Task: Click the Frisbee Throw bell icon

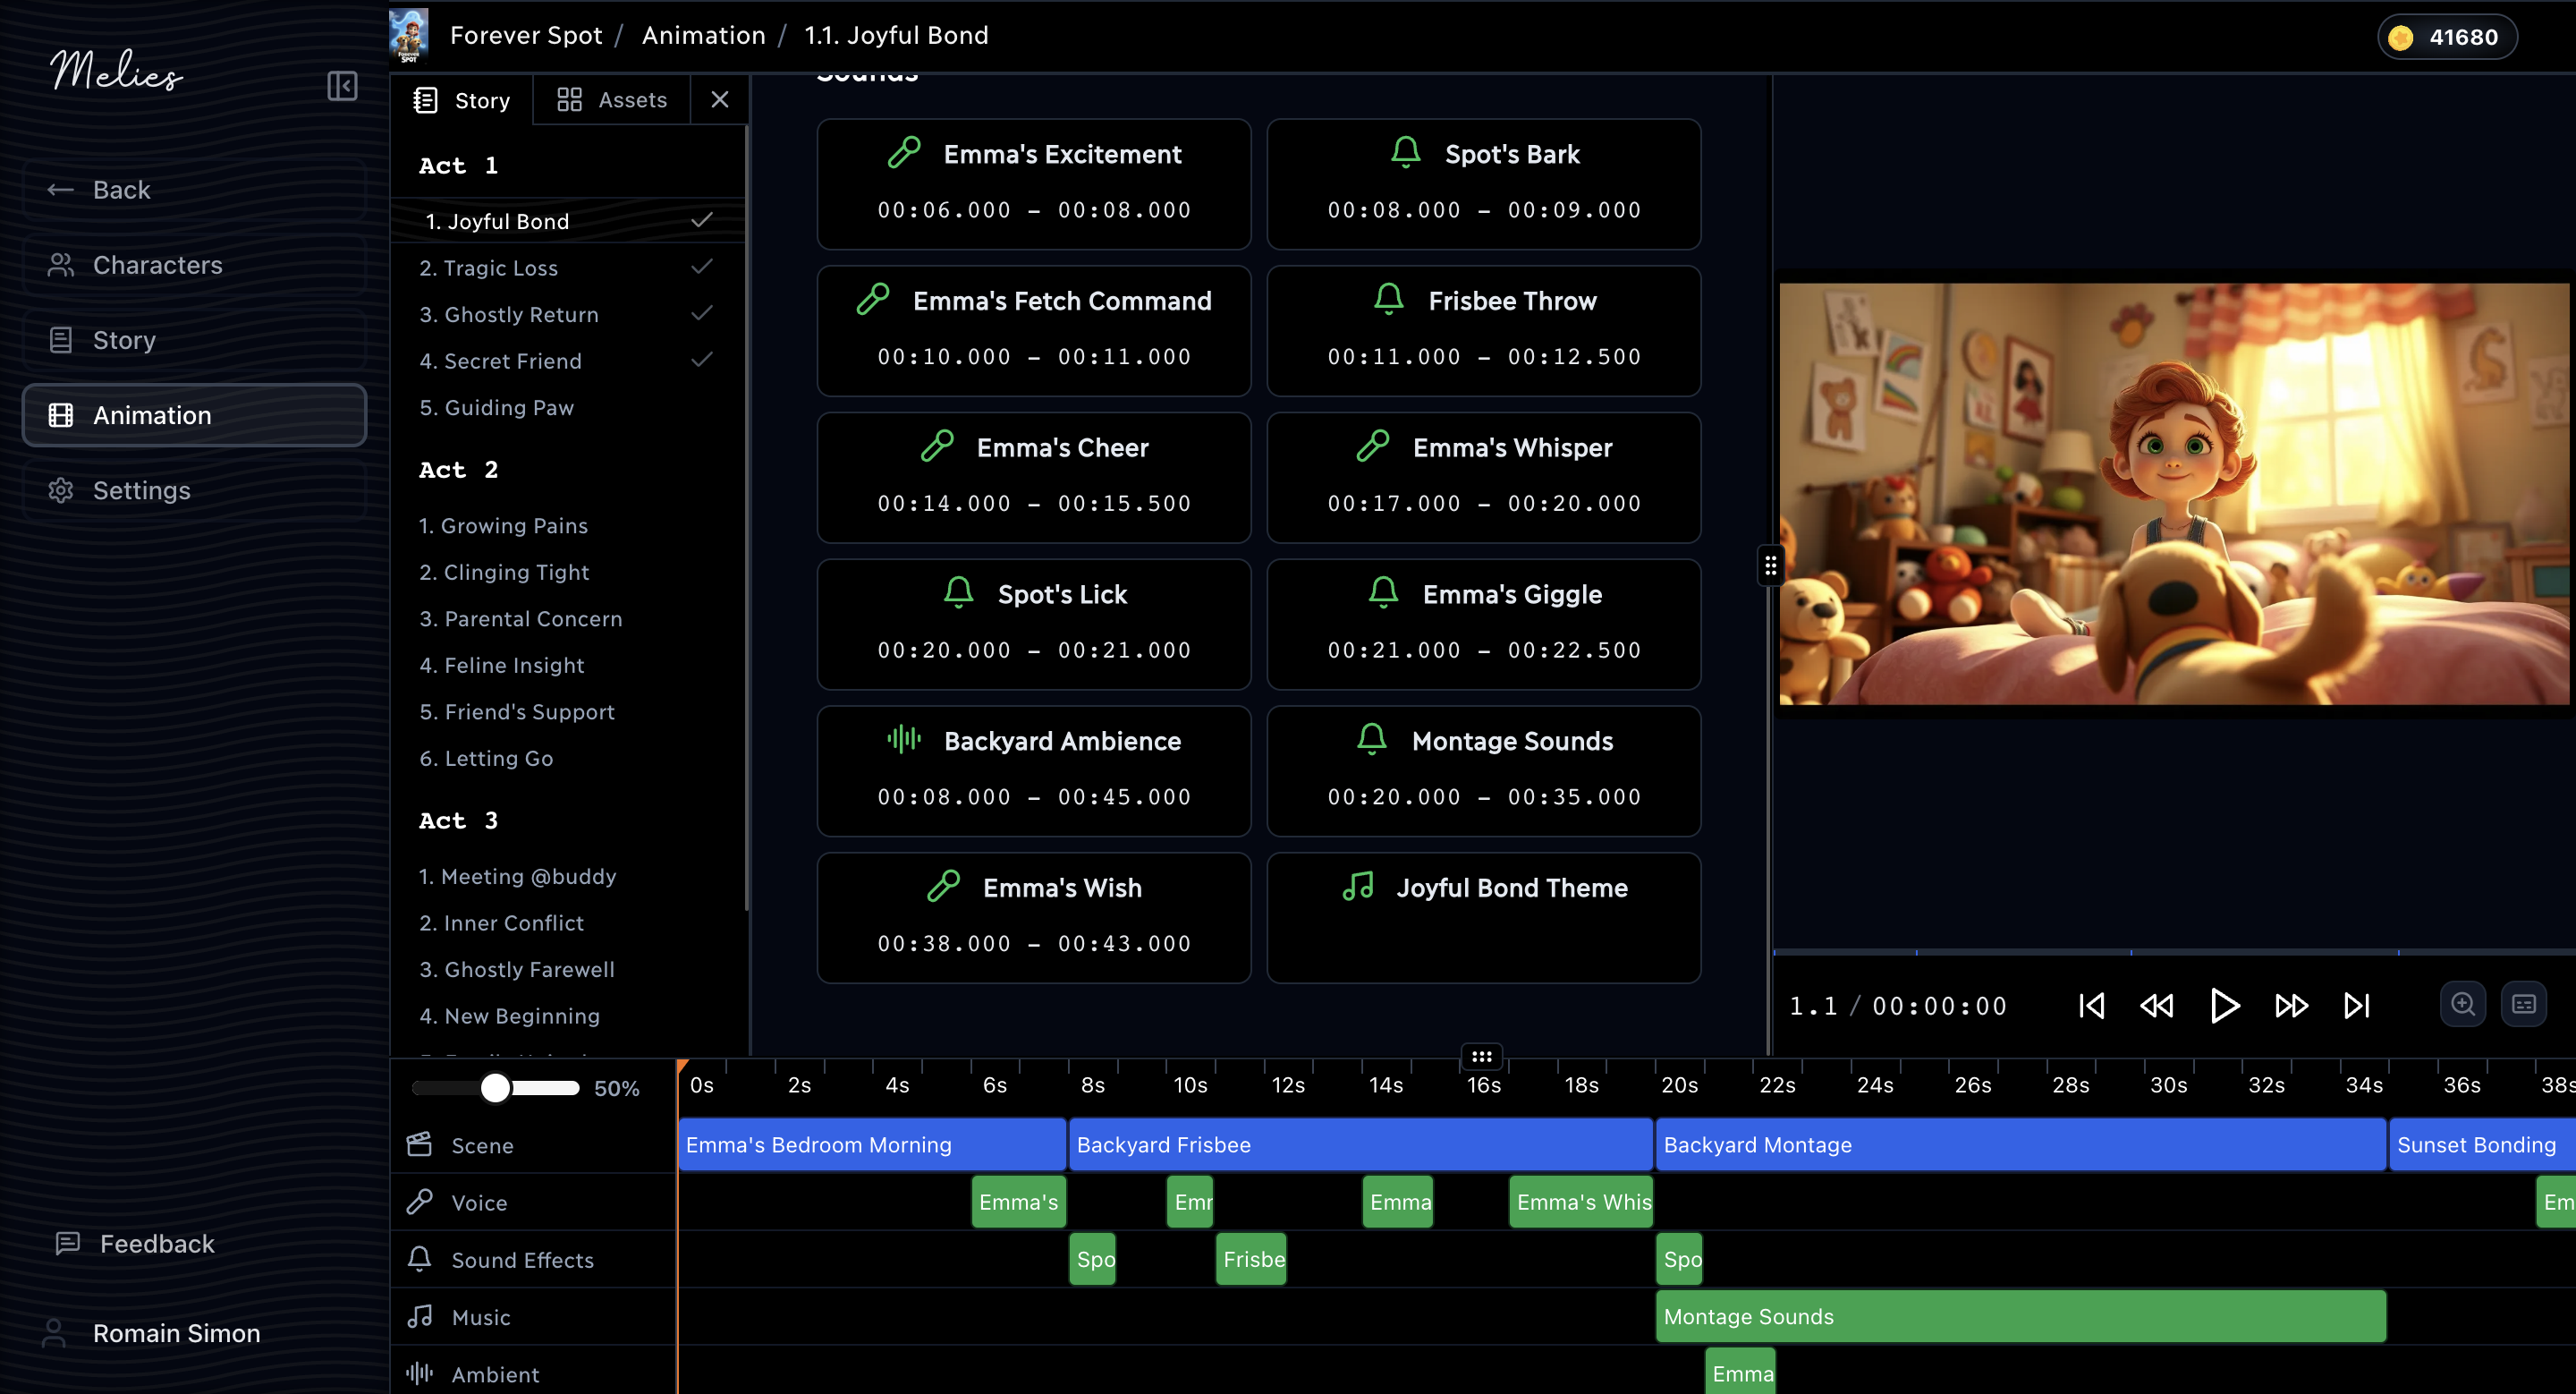Action: (1388, 298)
